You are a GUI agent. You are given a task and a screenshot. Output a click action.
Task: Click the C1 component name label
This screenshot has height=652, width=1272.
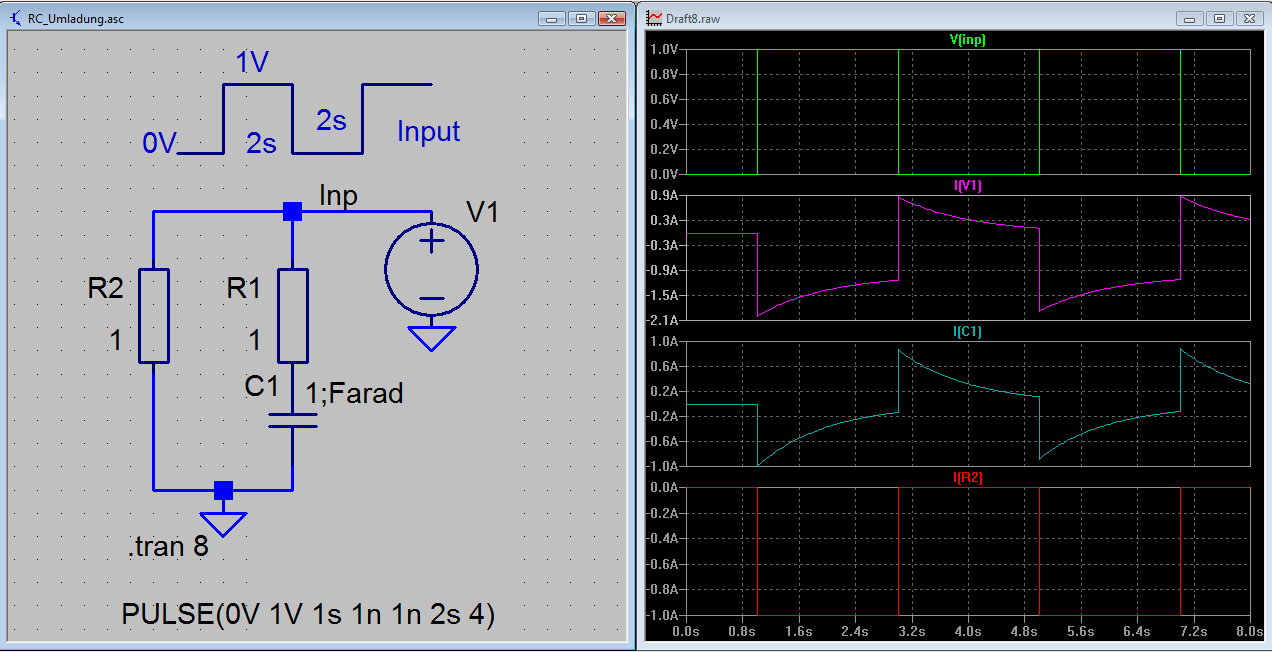point(263,384)
